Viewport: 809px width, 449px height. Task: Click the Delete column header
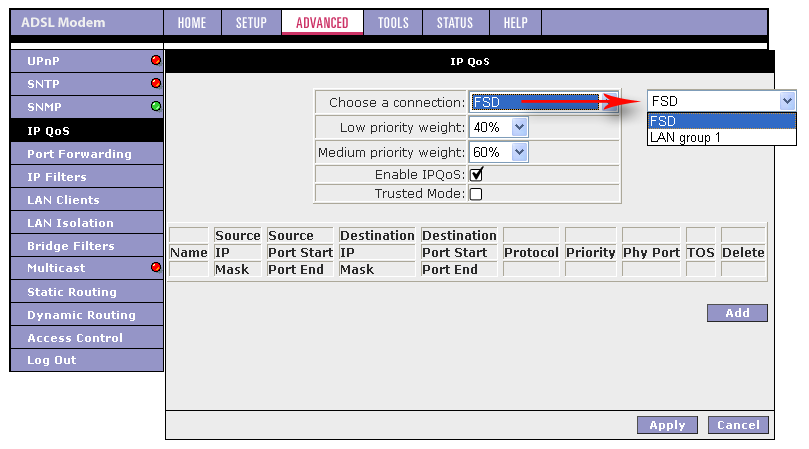(x=743, y=252)
